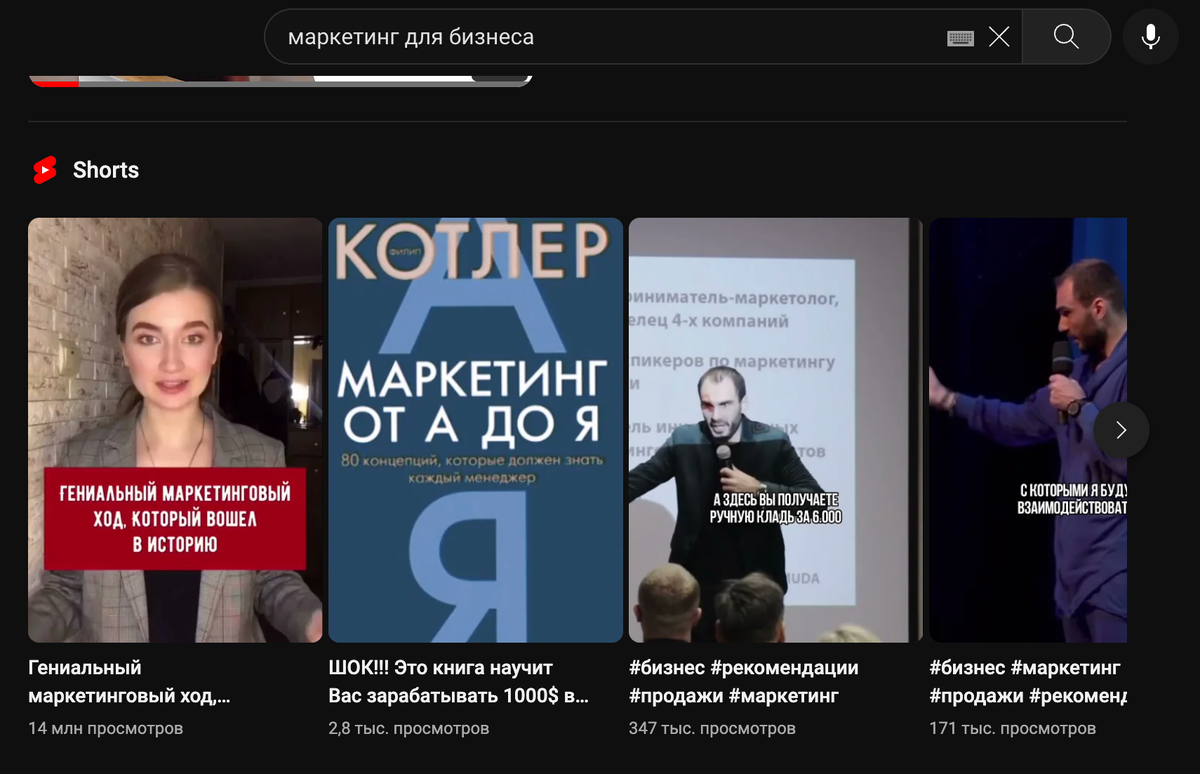Click '14 млн просмотров' text
Image resolution: width=1200 pixels, height=774 pixels.
(x=106, y=728)
